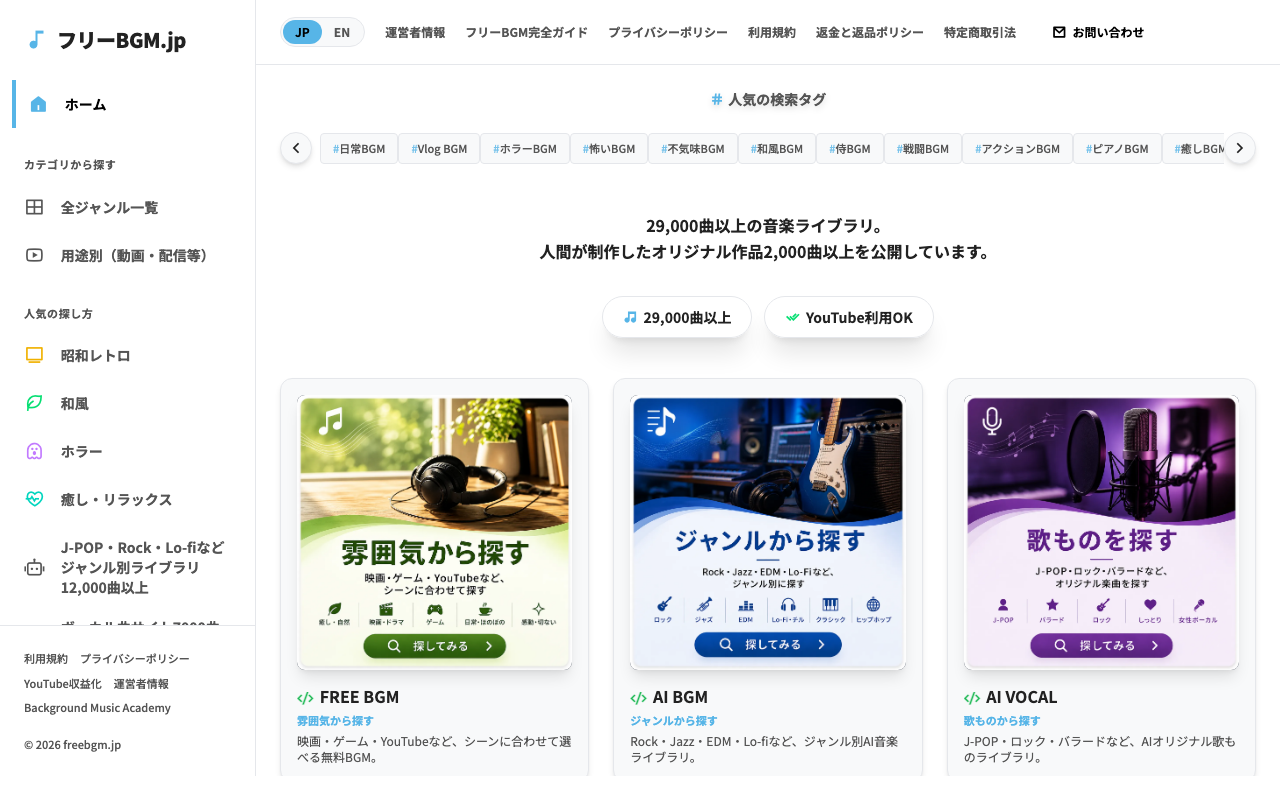Click the checkmark icon in YouTube利用OK badge
This screenshot has width=1280, height=800.
[x=792, y=317]
